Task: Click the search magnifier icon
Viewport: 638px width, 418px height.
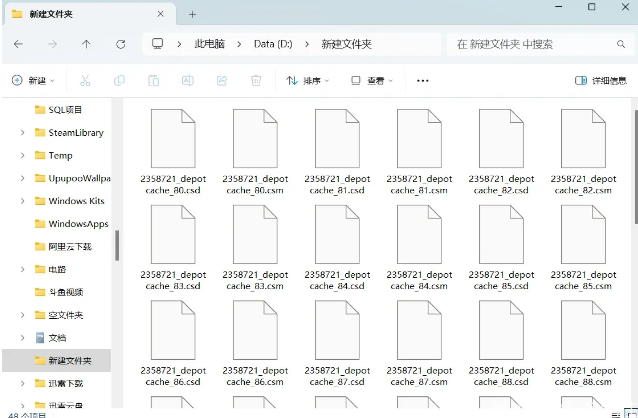Action: [621, 44]
